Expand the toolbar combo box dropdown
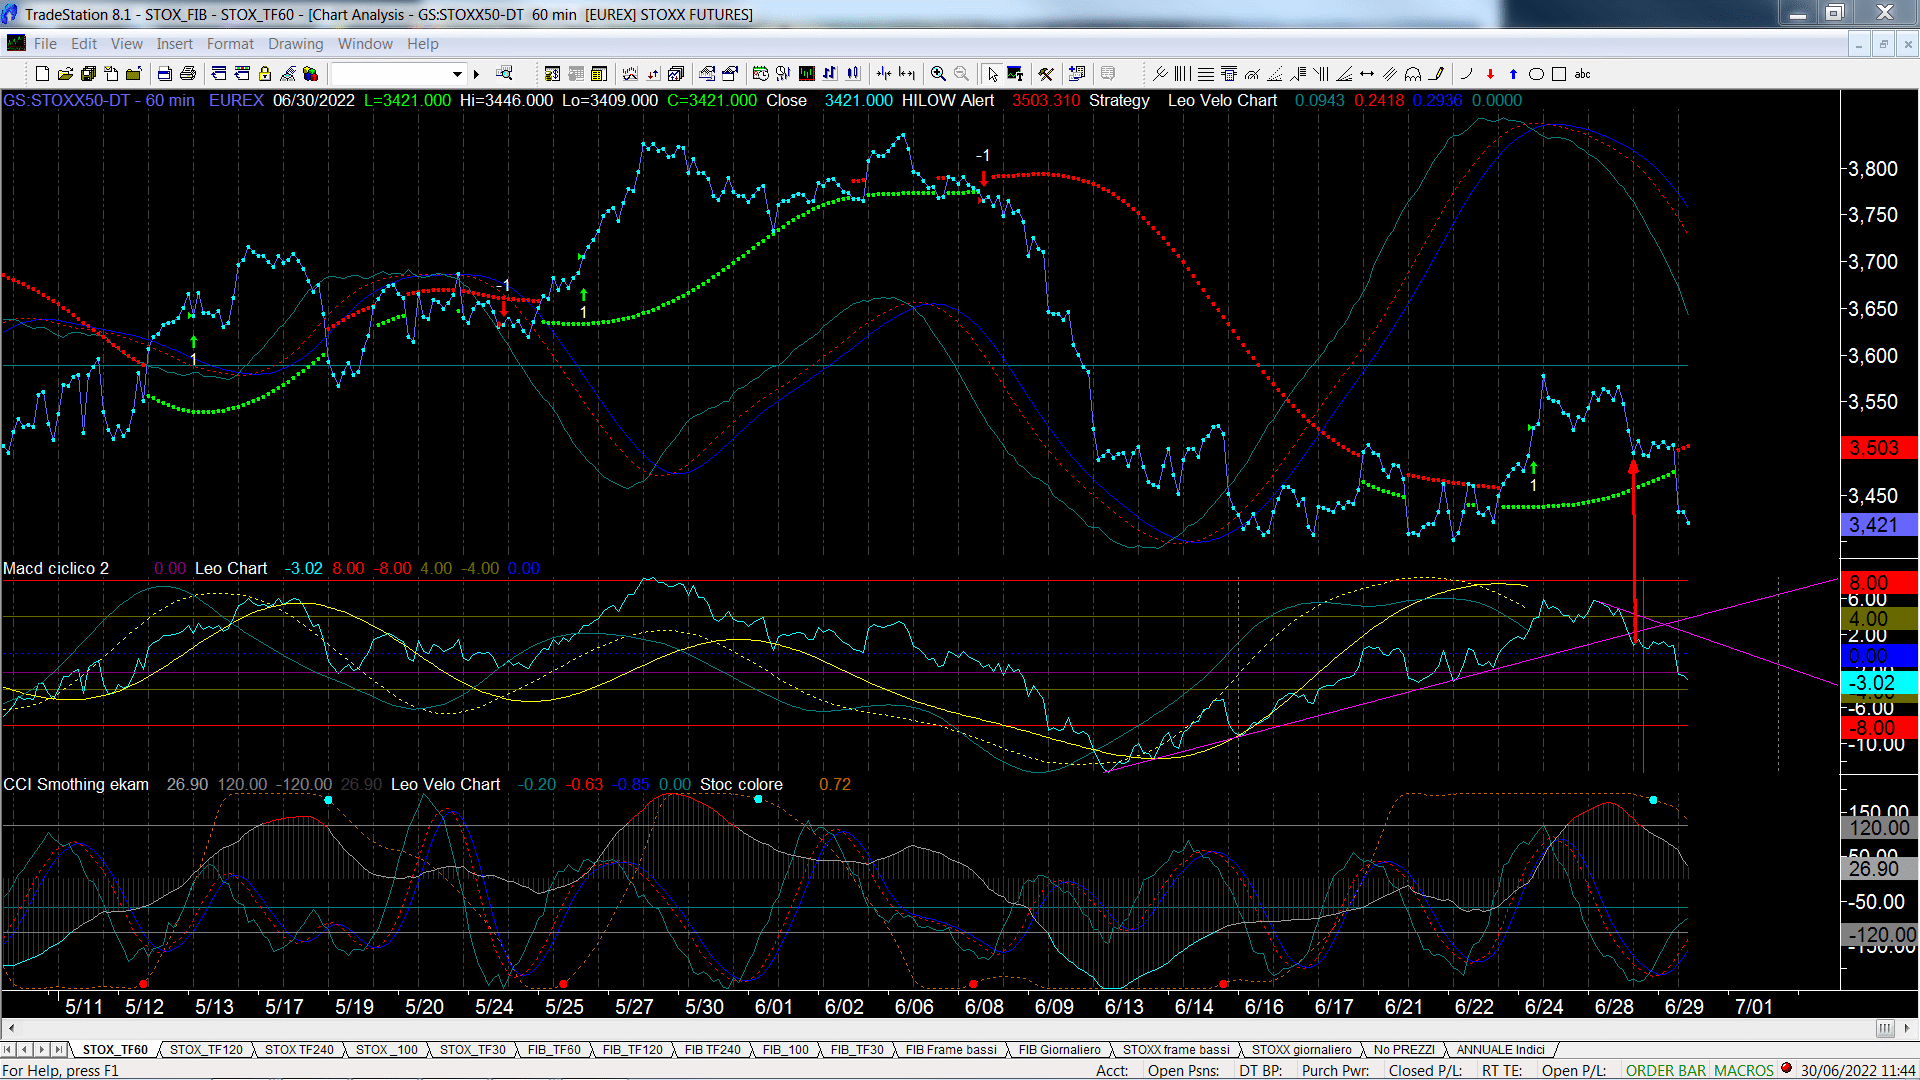 (457, 74)
